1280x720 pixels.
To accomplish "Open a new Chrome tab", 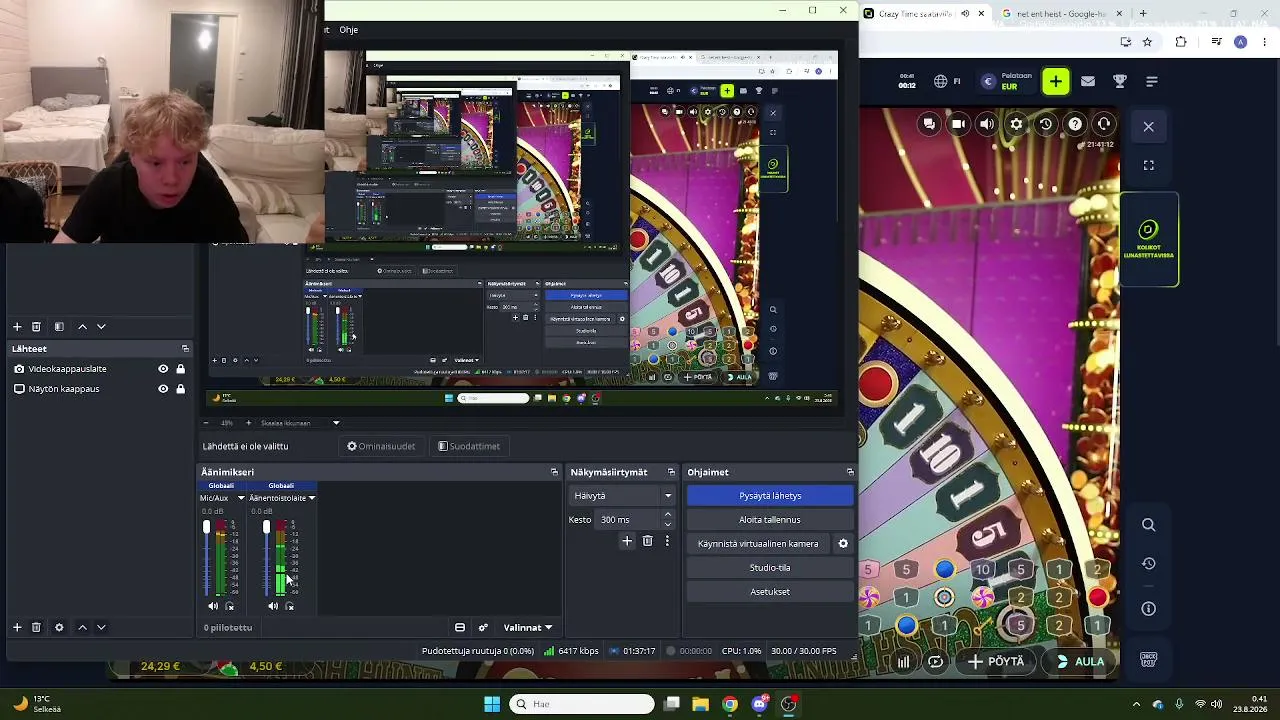I will click(x=1143, y=14).
